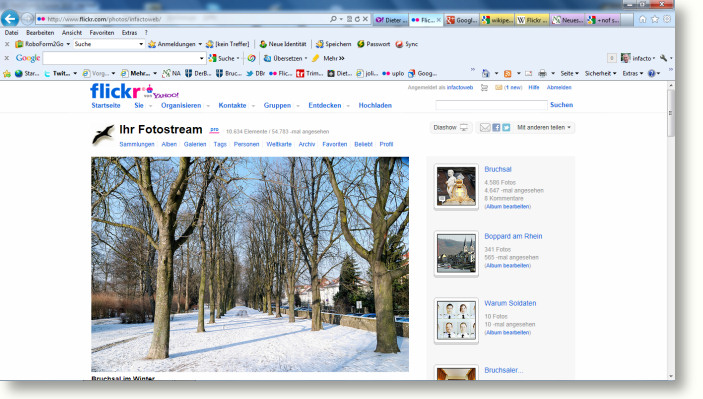The height and width of the screenshot is (399, 703).
Task: Switch to the wikipe... browser tab
Action: tap(497, 20)
